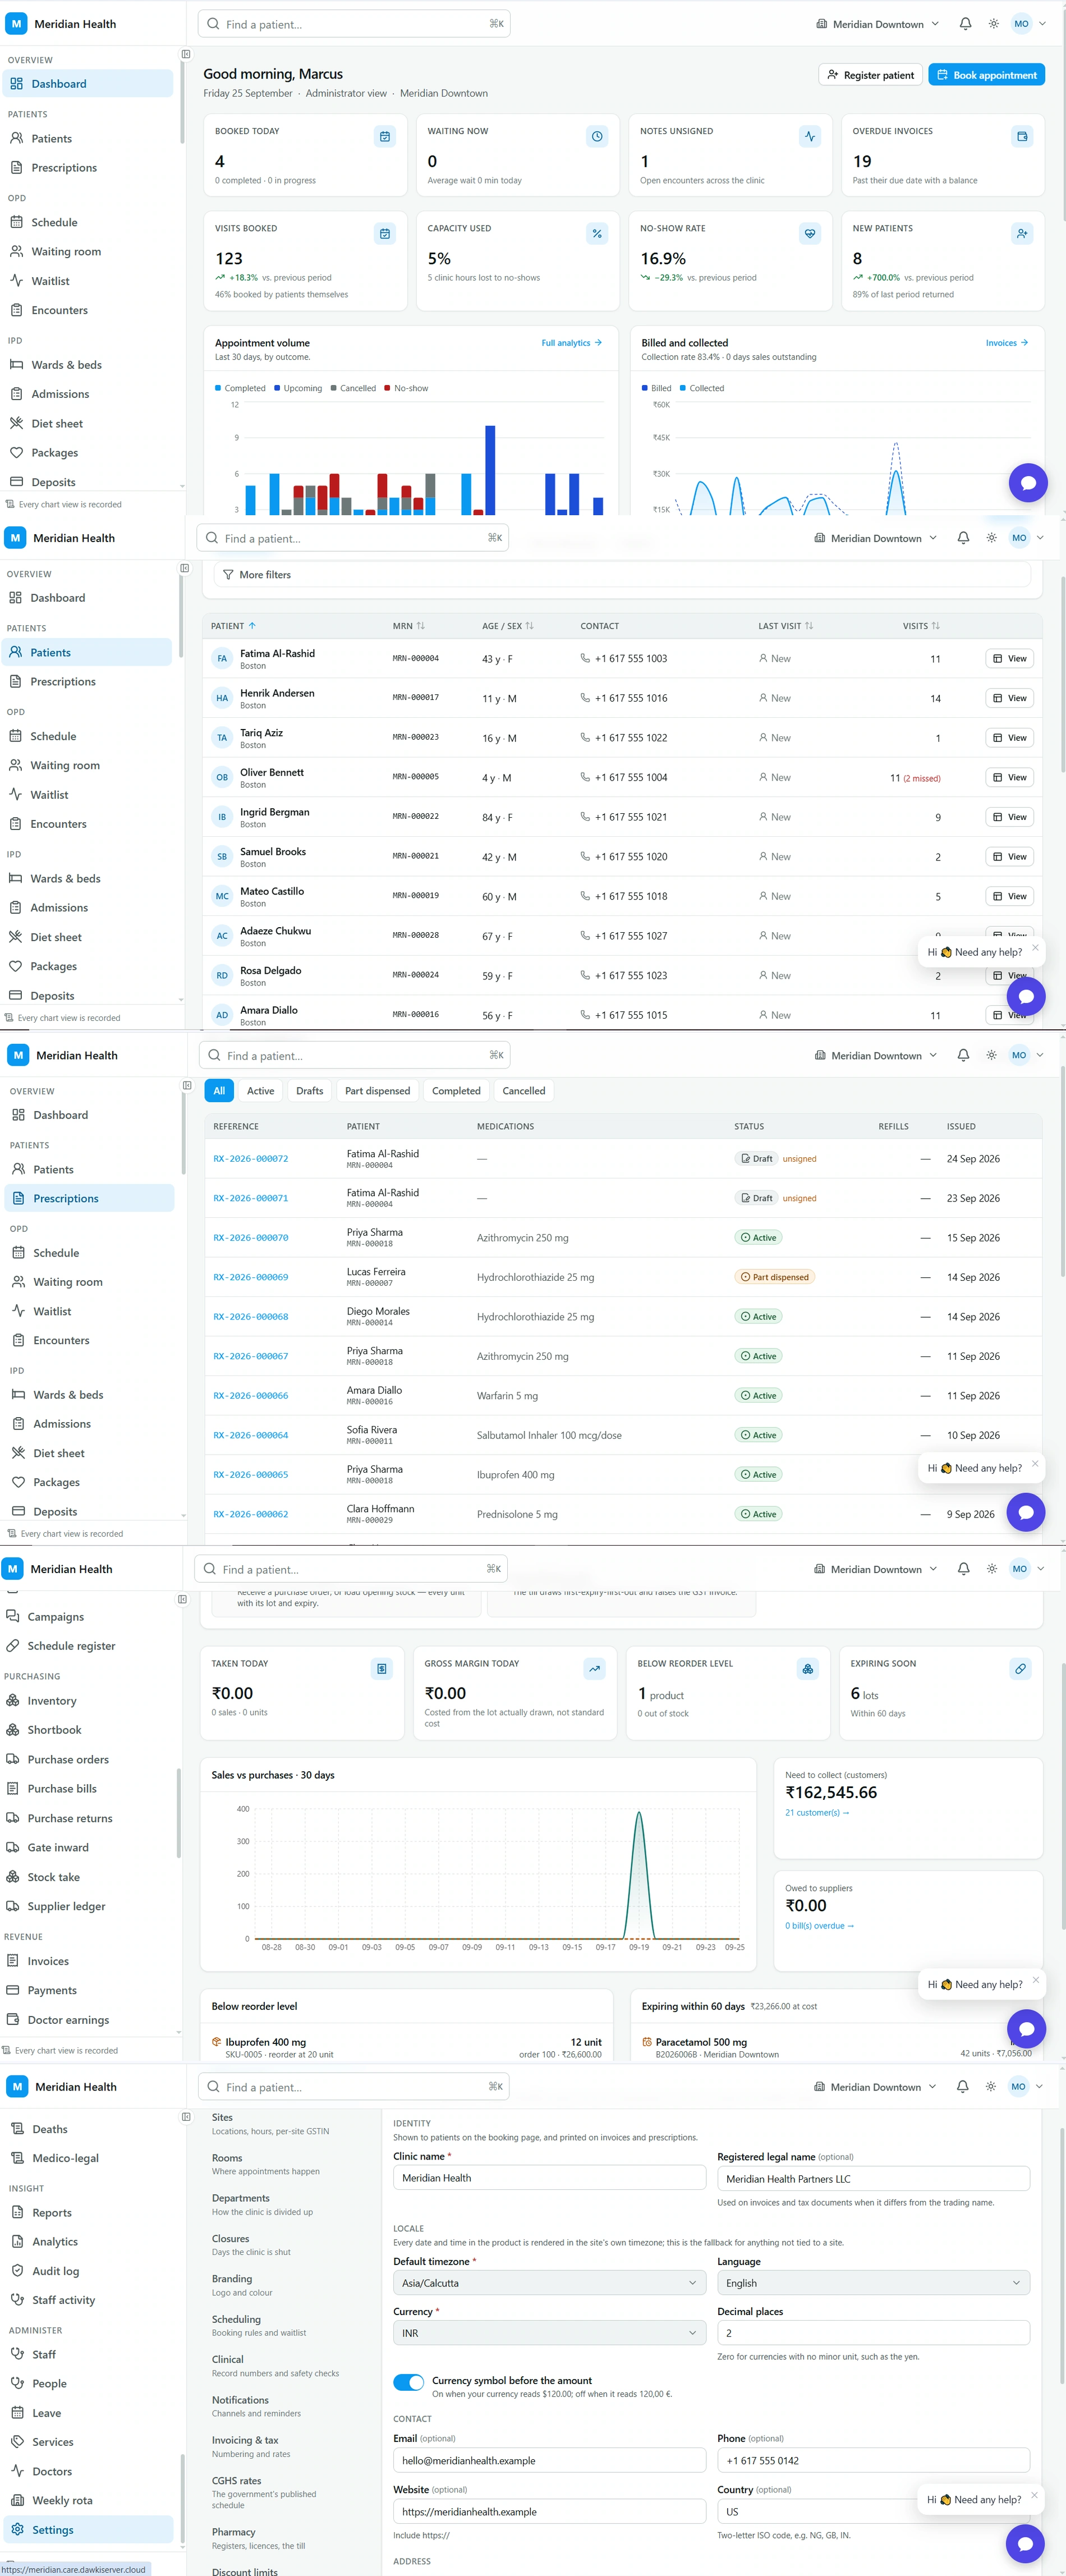Click the Expiring Soon card icon
The image size is (1066, 2576).
point(1020,1668)
